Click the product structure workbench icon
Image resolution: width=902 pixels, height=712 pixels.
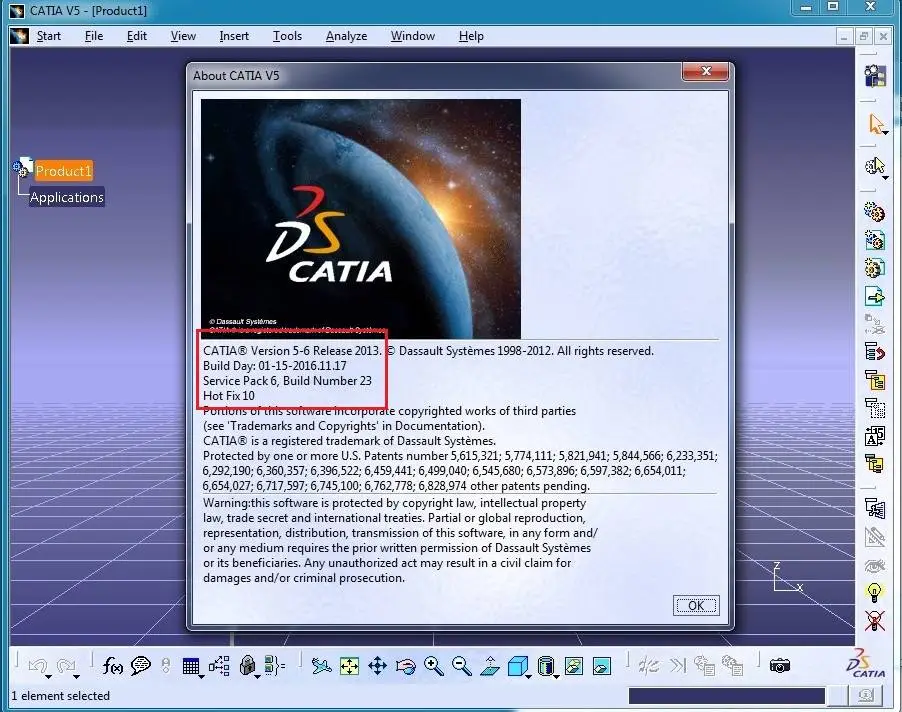click(875, 76)
